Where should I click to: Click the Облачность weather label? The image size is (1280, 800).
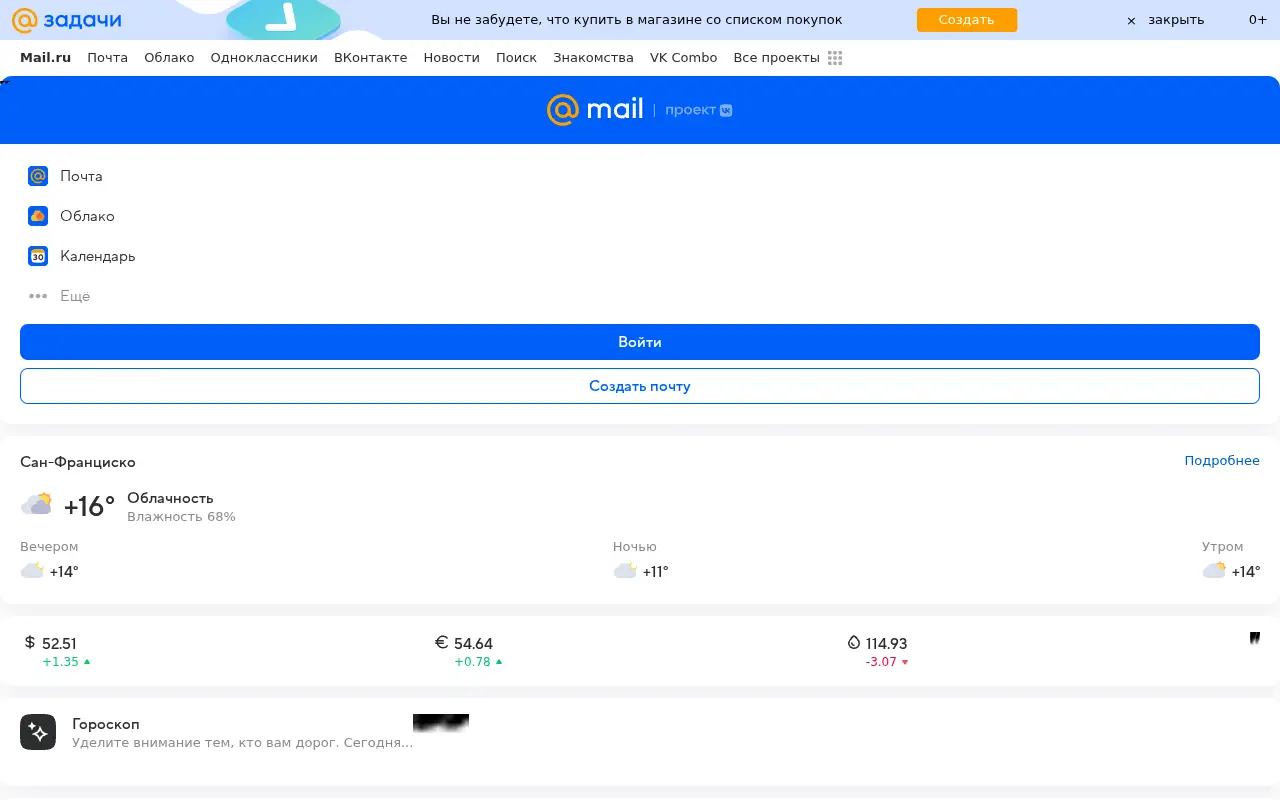point(170,498)
